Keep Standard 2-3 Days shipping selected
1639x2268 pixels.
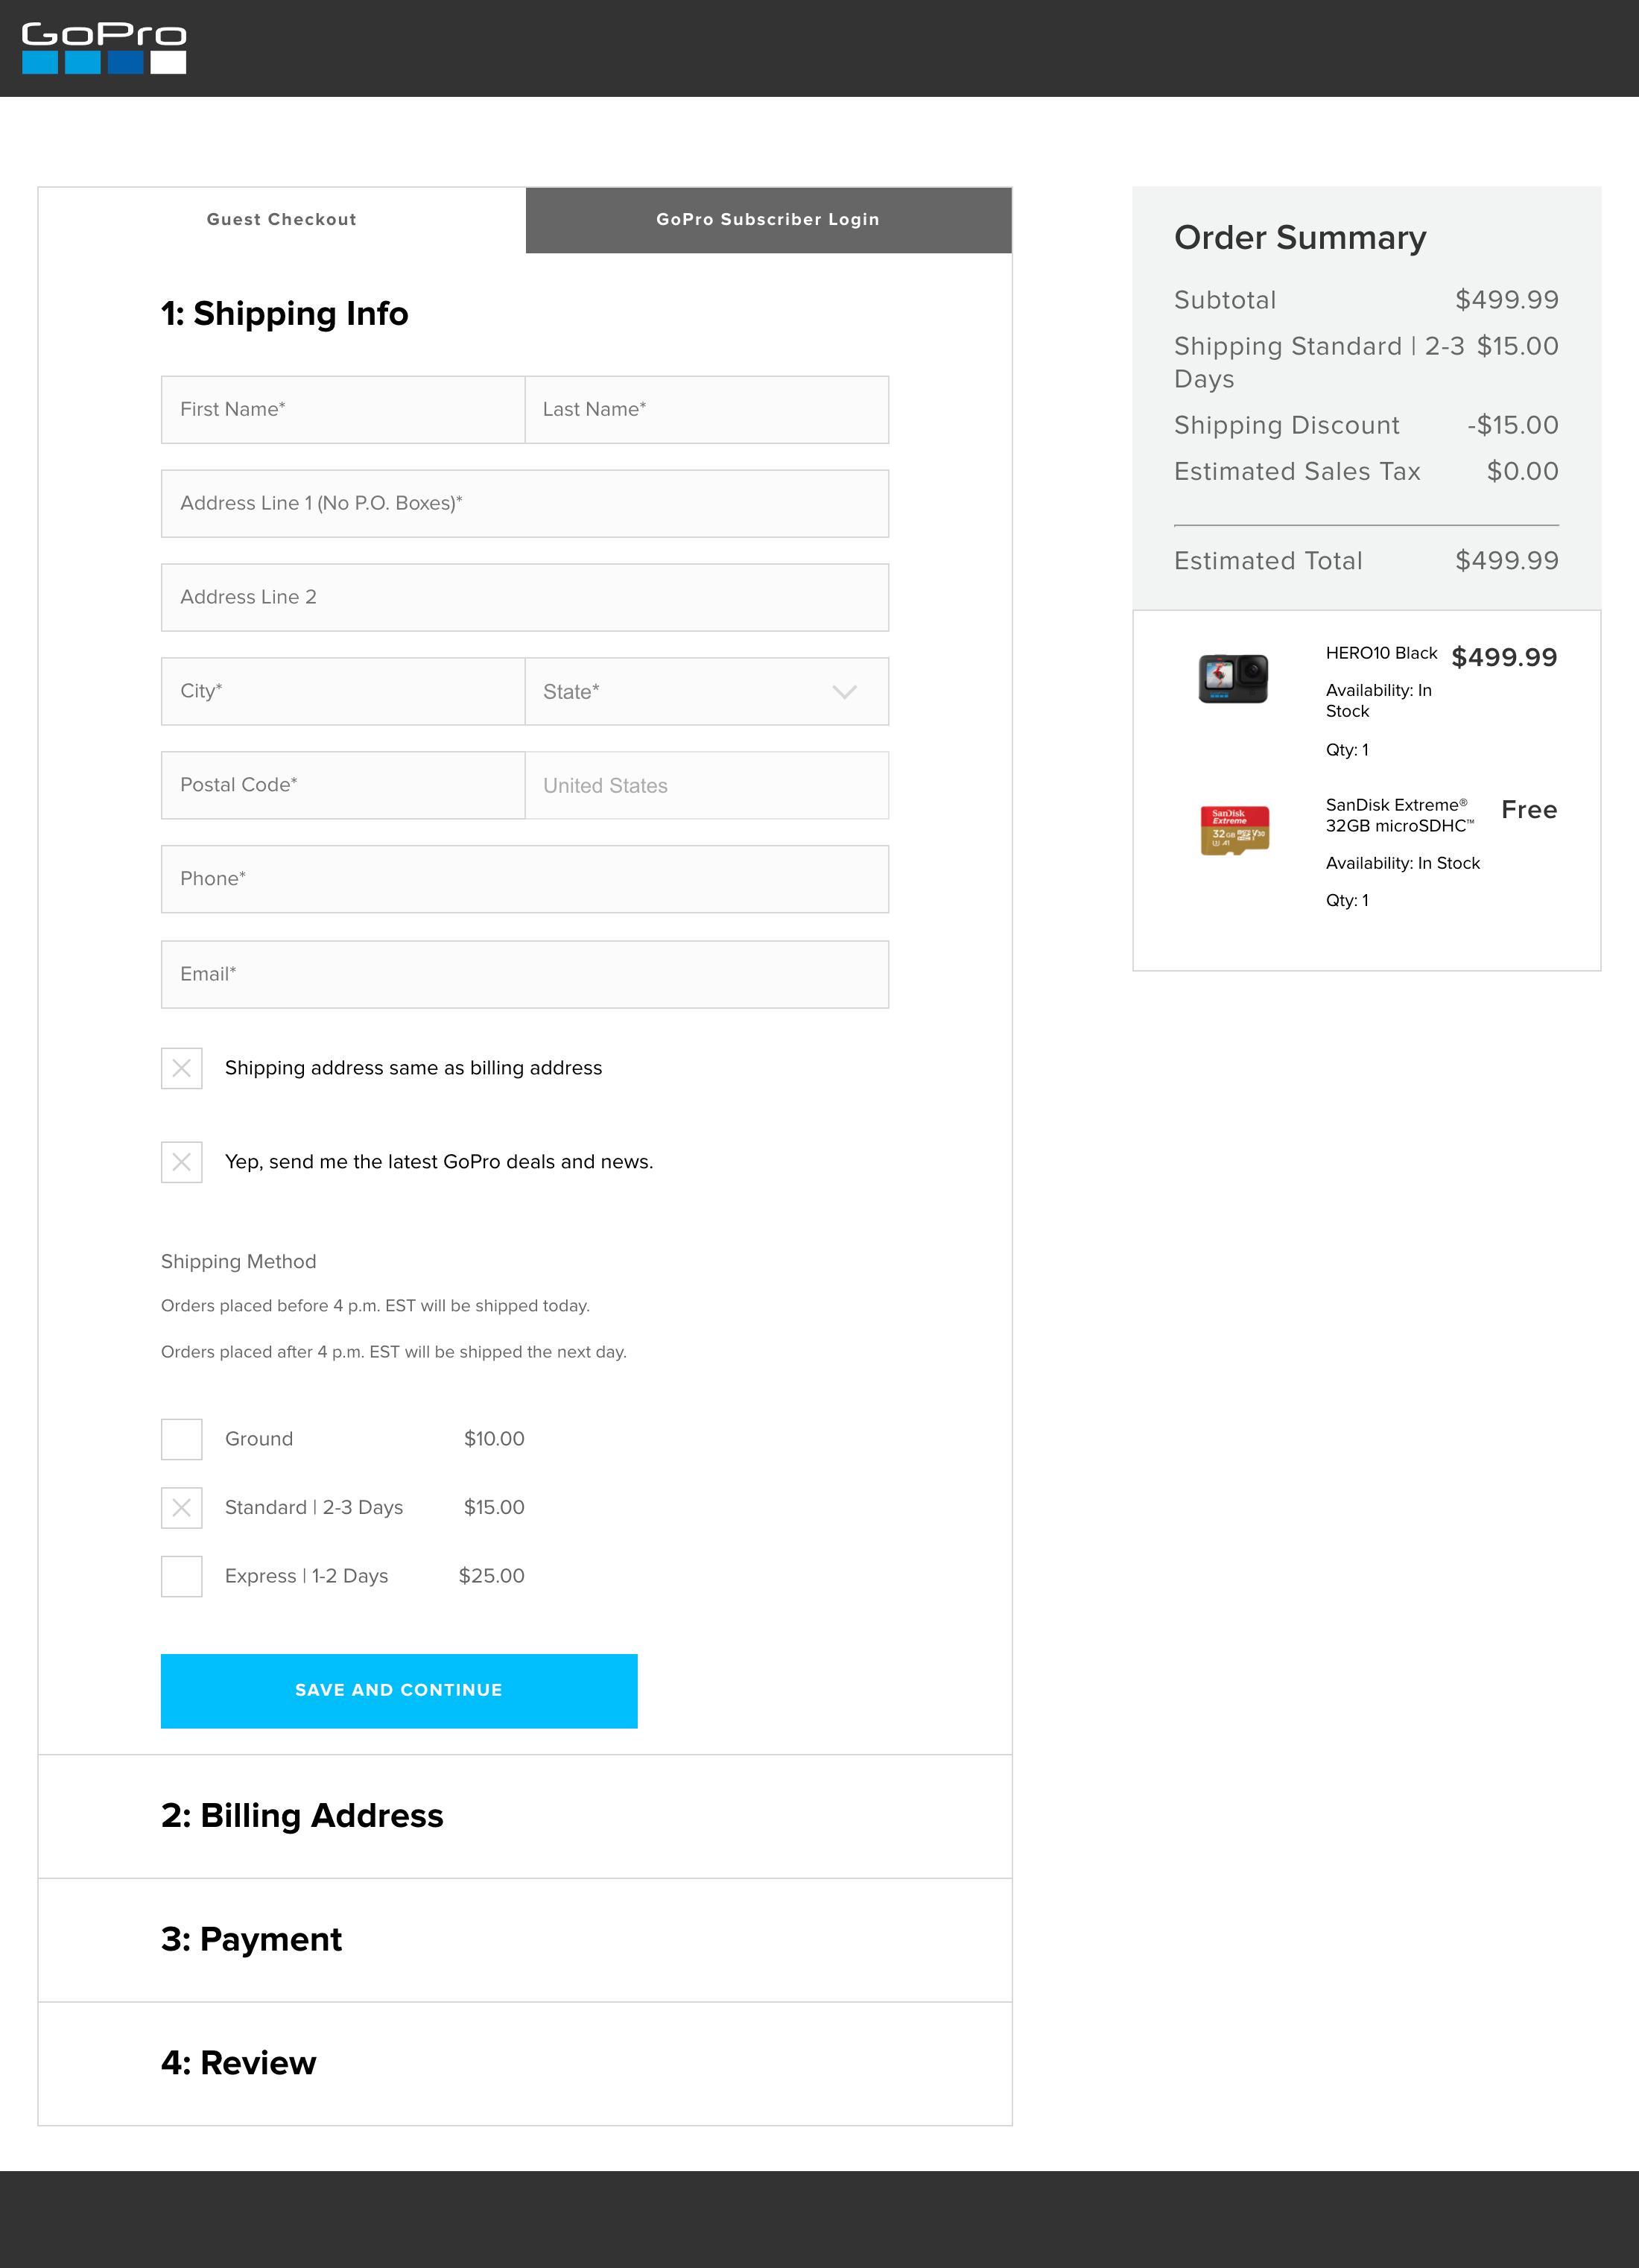coord(181,1508)
